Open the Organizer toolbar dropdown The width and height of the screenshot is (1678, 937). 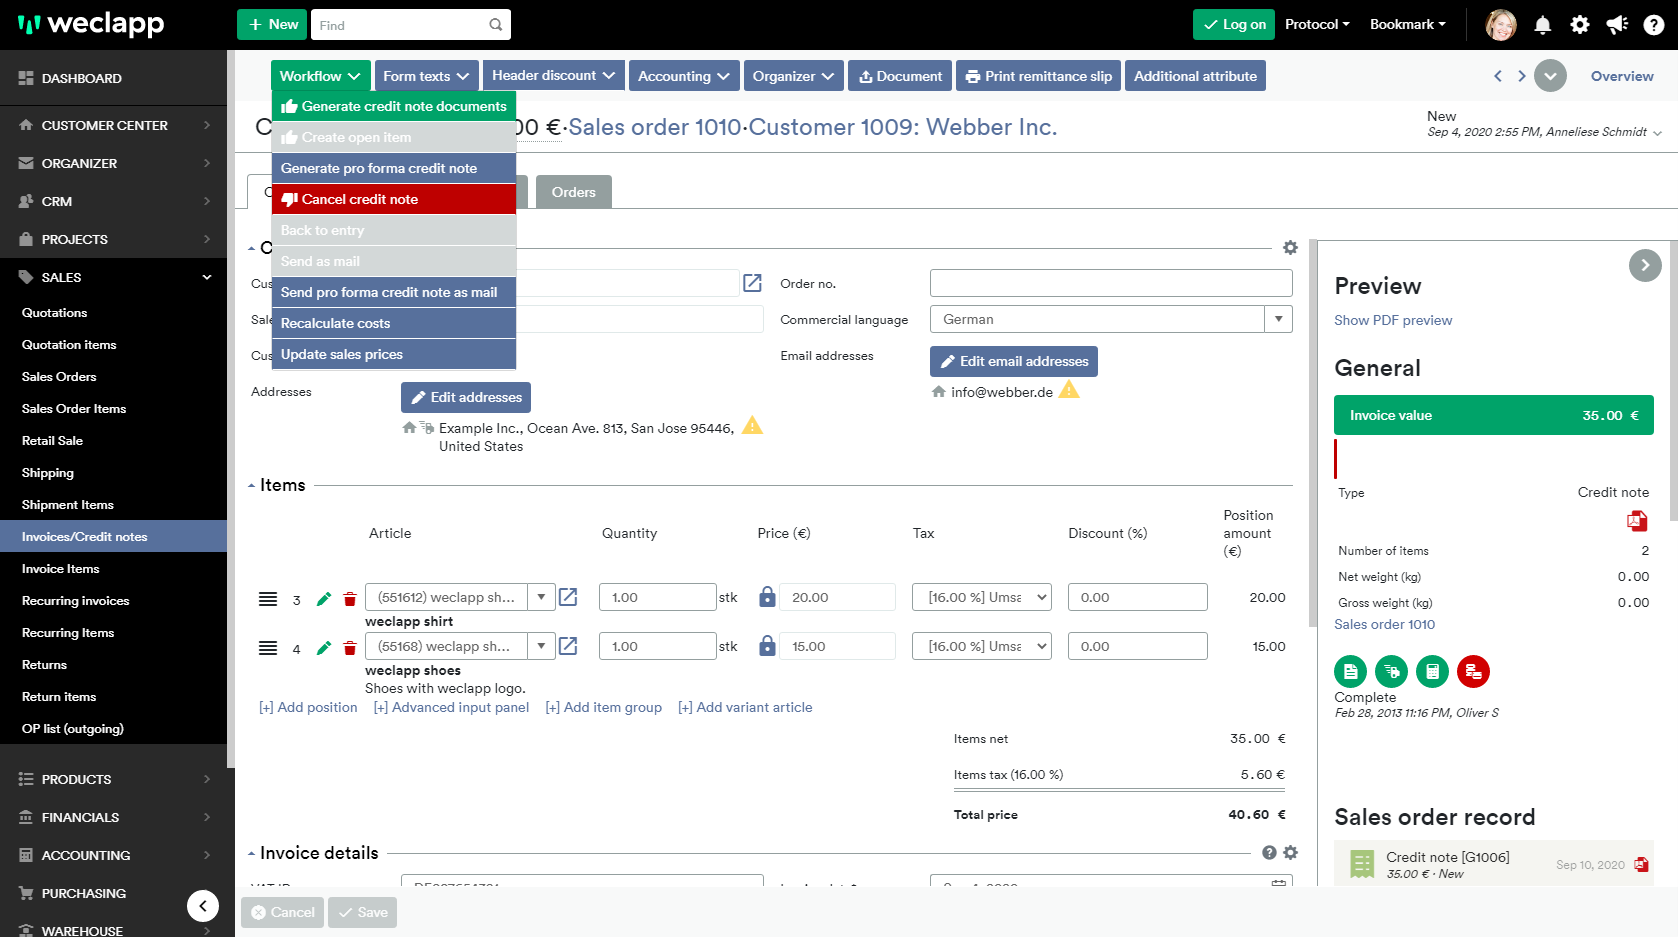pos(794,76)
